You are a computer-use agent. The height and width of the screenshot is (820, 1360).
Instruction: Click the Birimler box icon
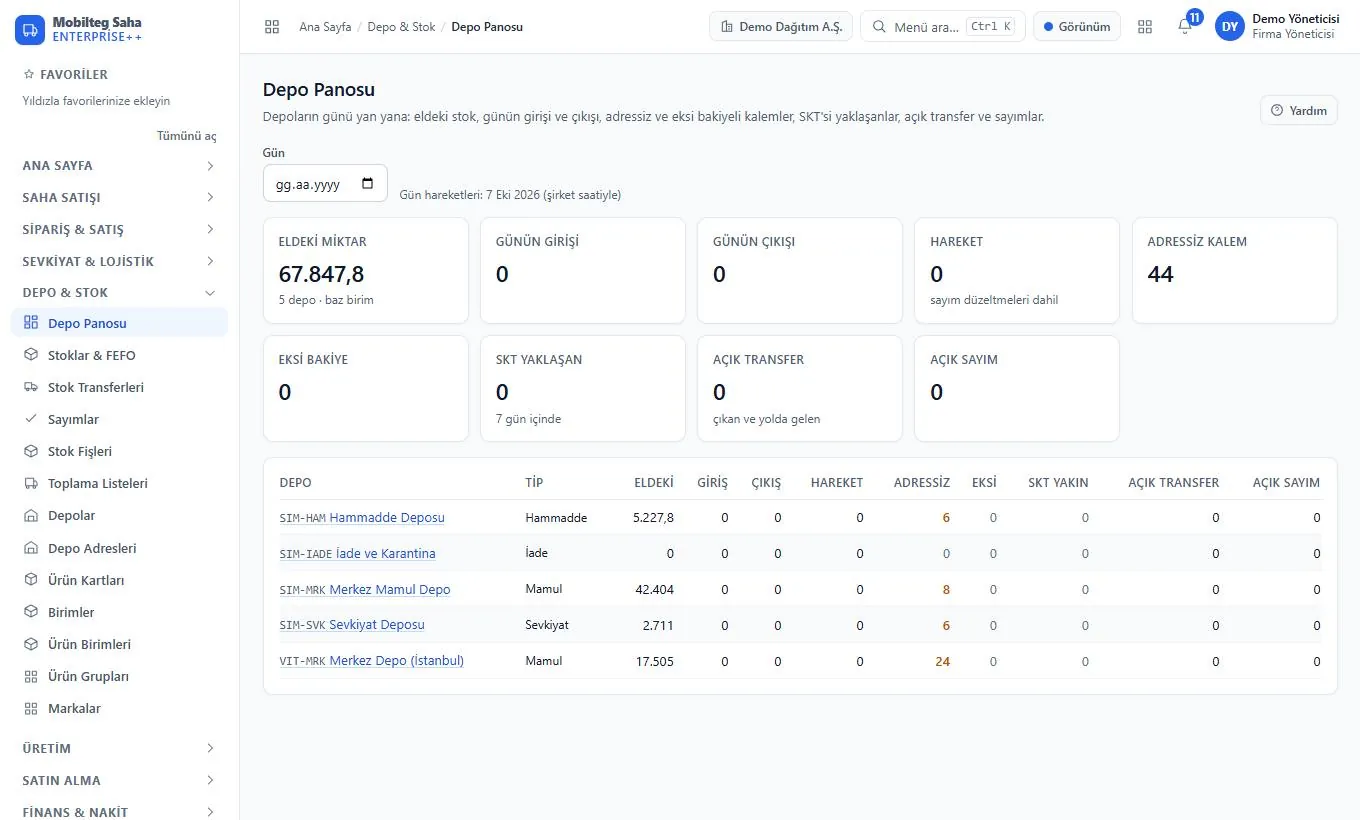[30, 612]
